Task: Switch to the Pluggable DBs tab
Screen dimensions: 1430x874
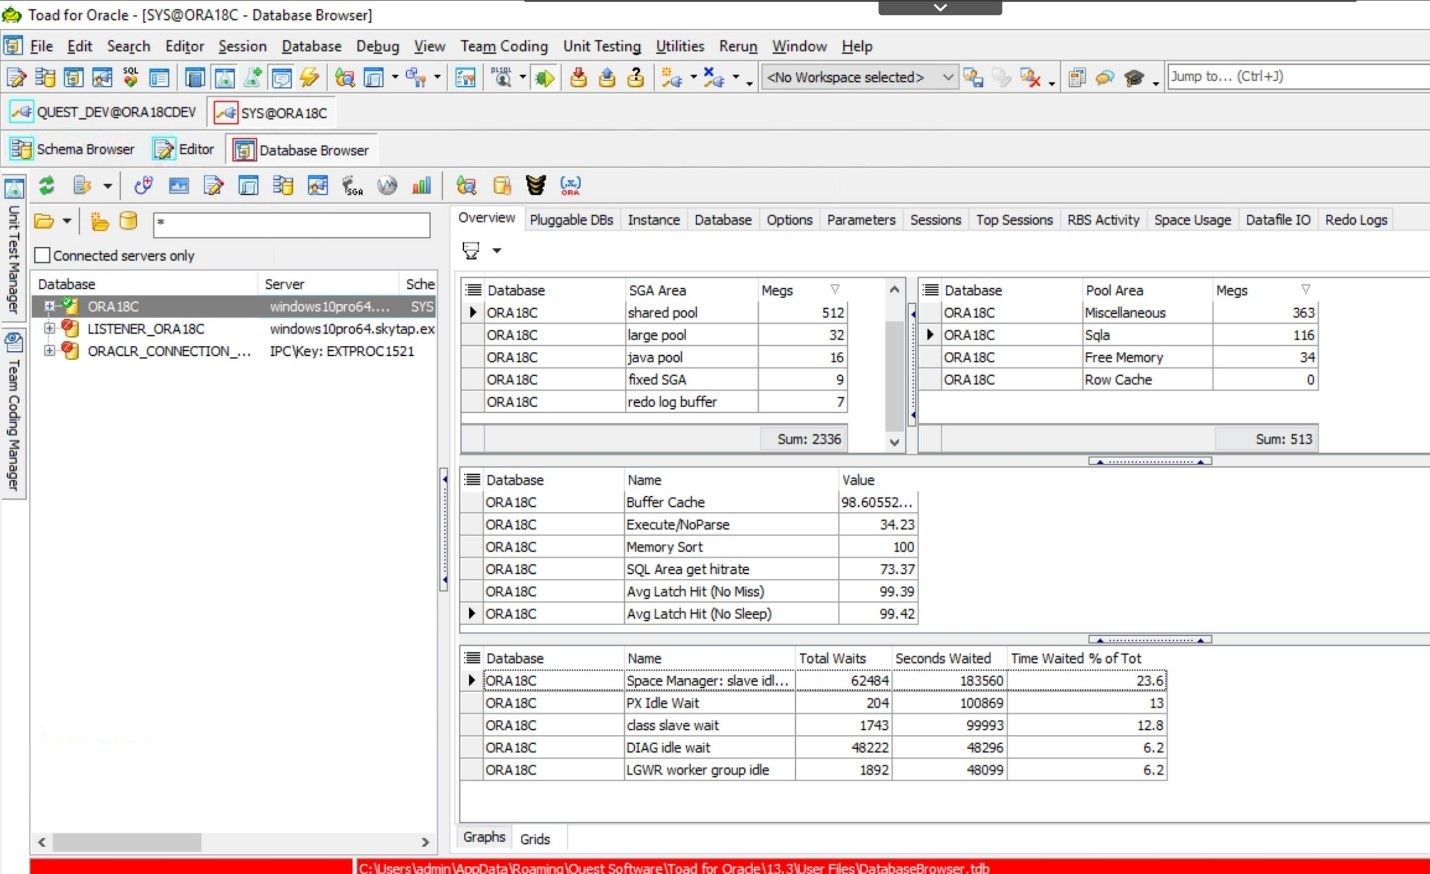Action: click(571, 220)
